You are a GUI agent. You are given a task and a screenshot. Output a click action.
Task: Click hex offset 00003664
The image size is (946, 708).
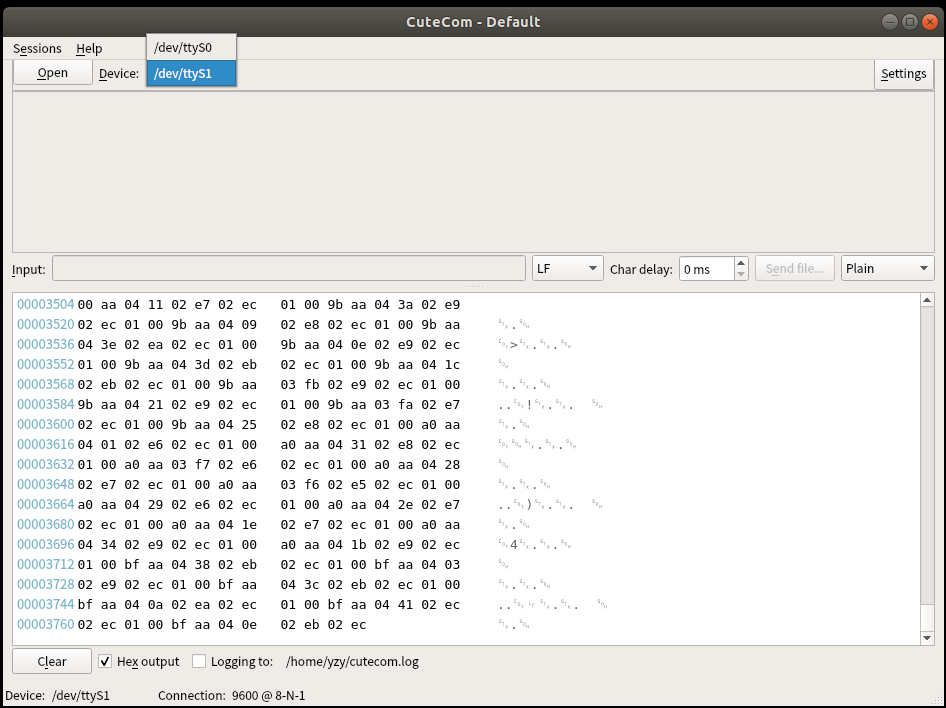coord(45,504)
